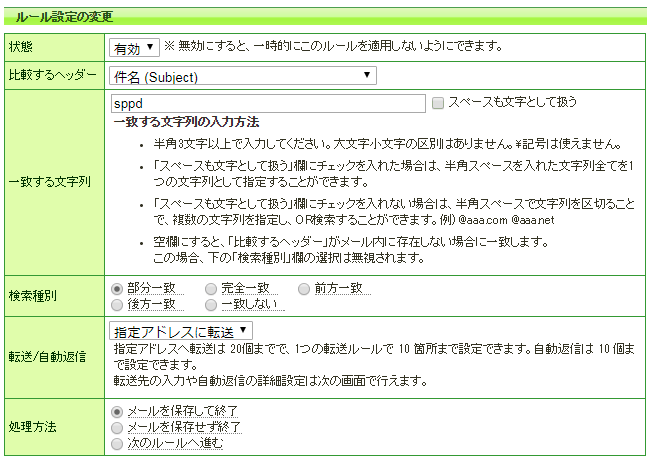Select the 一致しない radio option
Viewport: 650px width, 463px height.
coord(211,303)
